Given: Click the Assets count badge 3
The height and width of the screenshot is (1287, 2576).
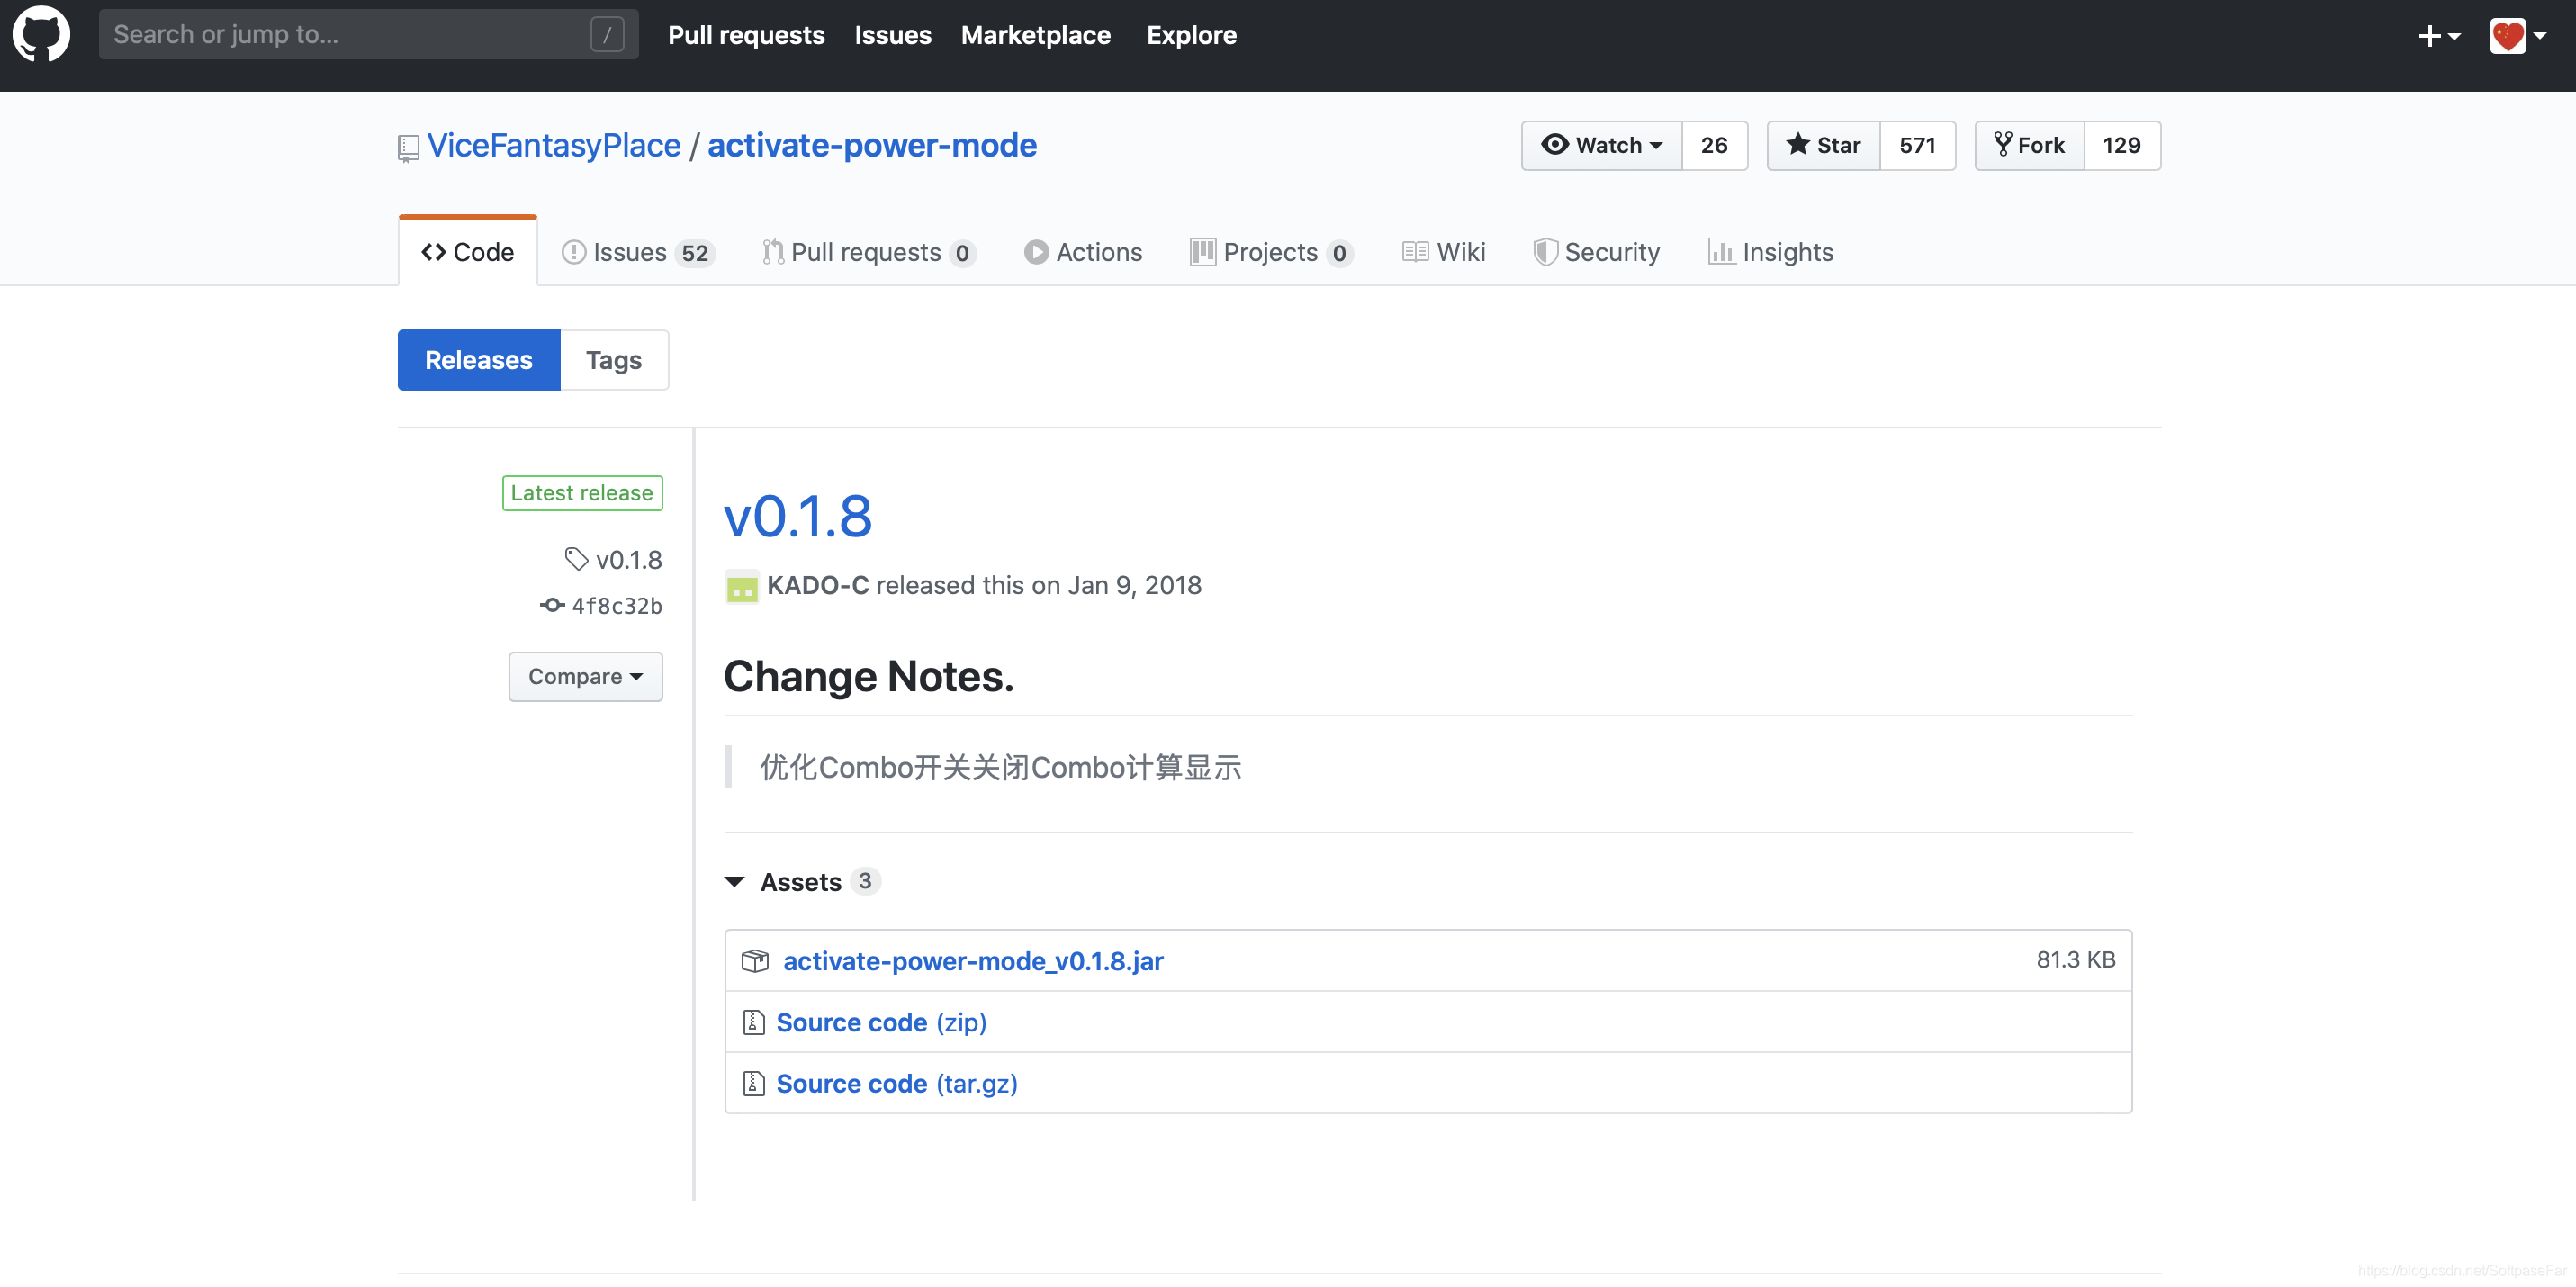Looking at the screenshot, I should [865, 881].
